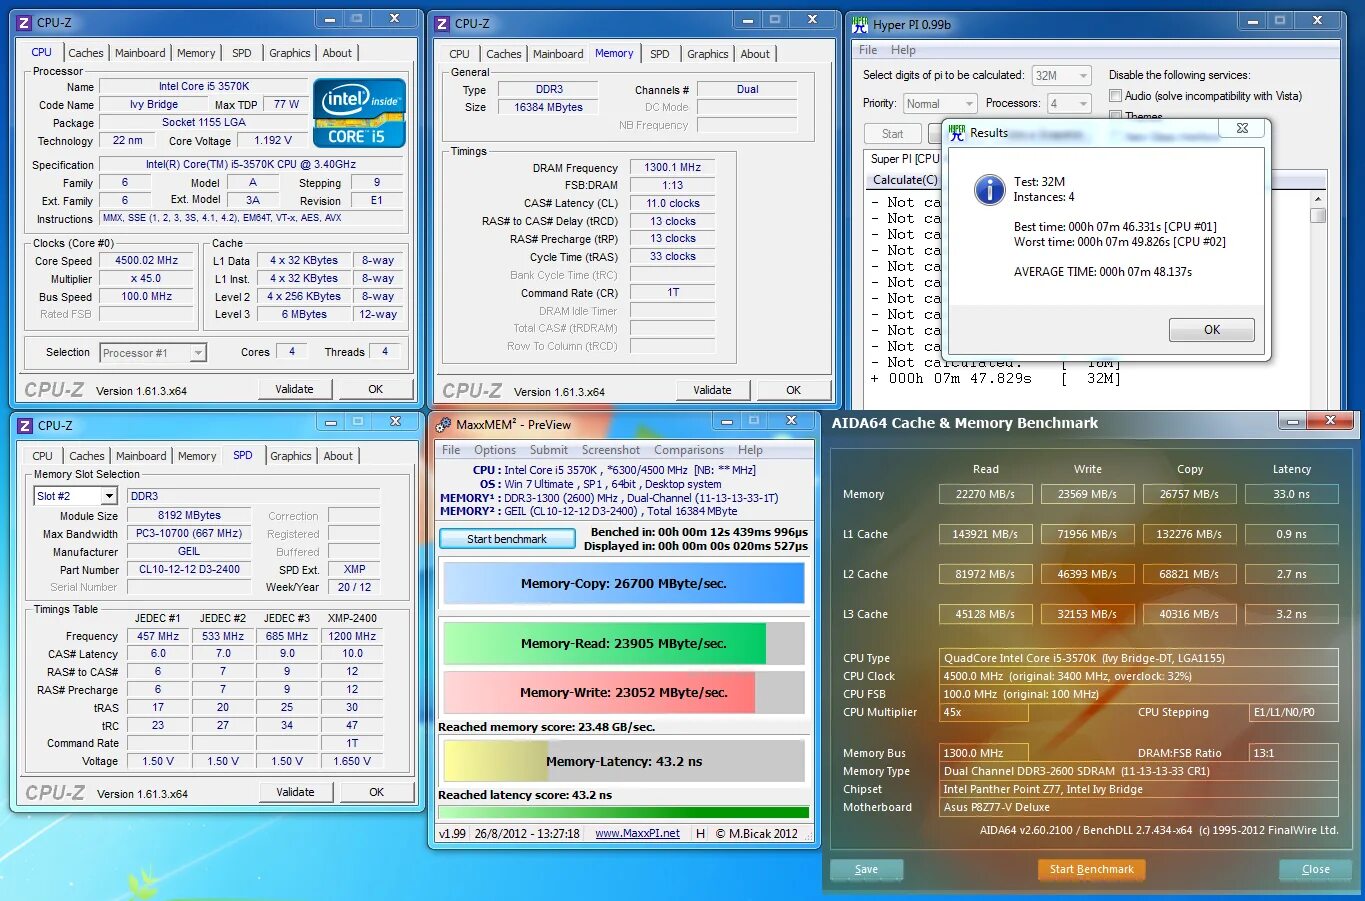Click the CPU-Z icon in the Memory window
Image resolution: width=1365 pixels, height=901 pixels.
443,23
